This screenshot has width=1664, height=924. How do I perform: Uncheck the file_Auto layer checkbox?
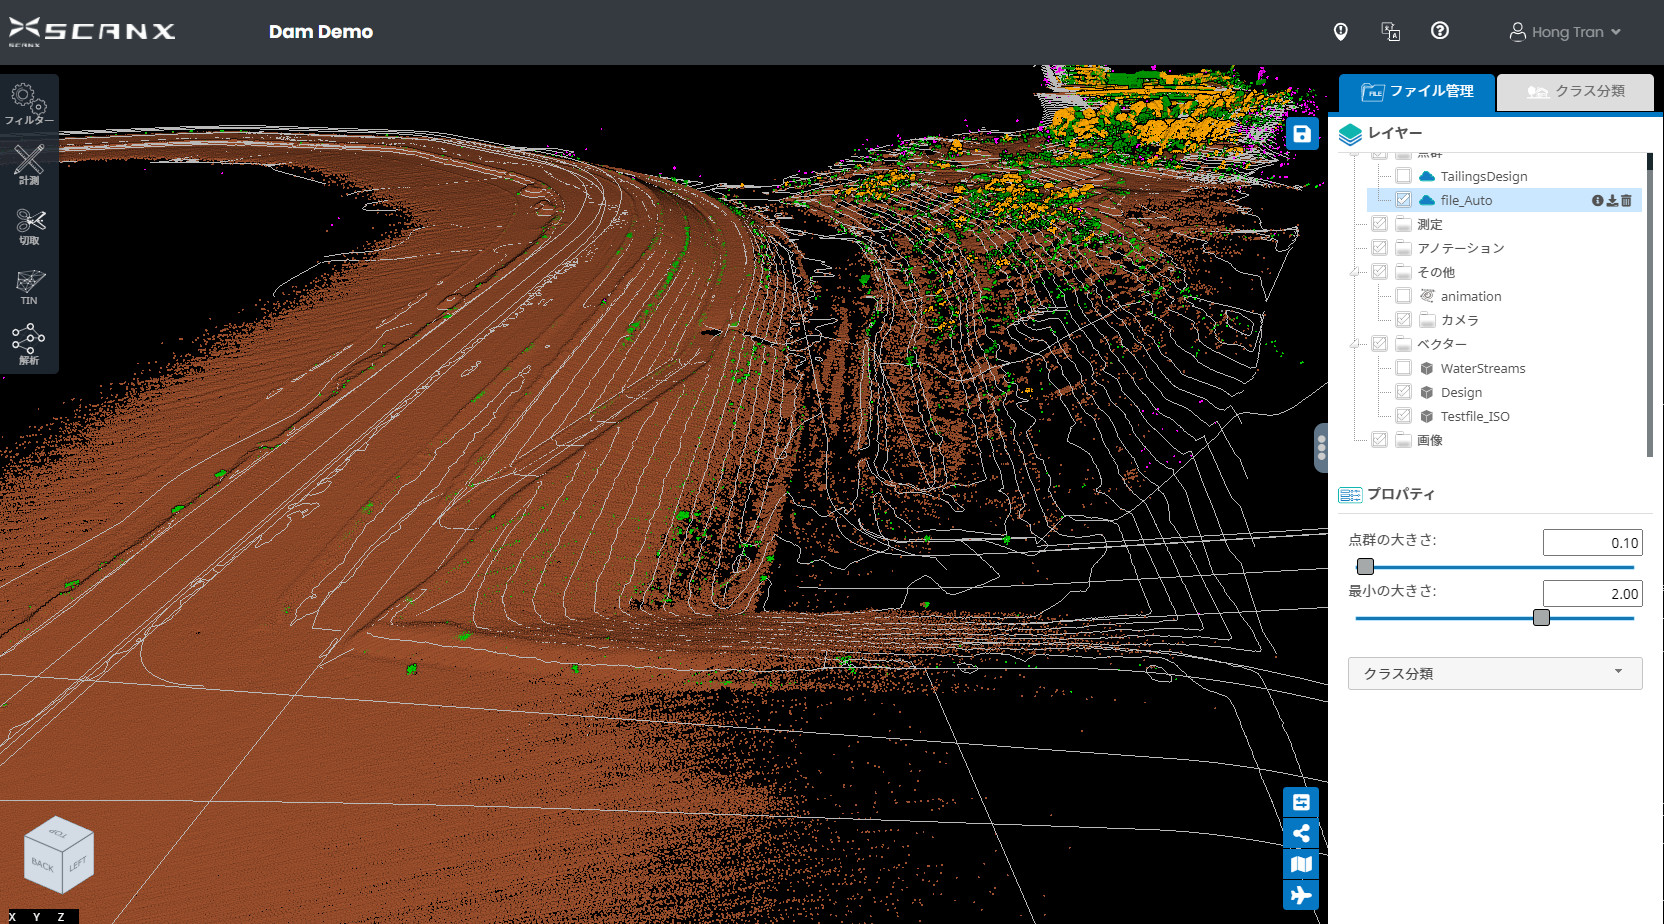pyautogui.click(x=1404, y=200)
